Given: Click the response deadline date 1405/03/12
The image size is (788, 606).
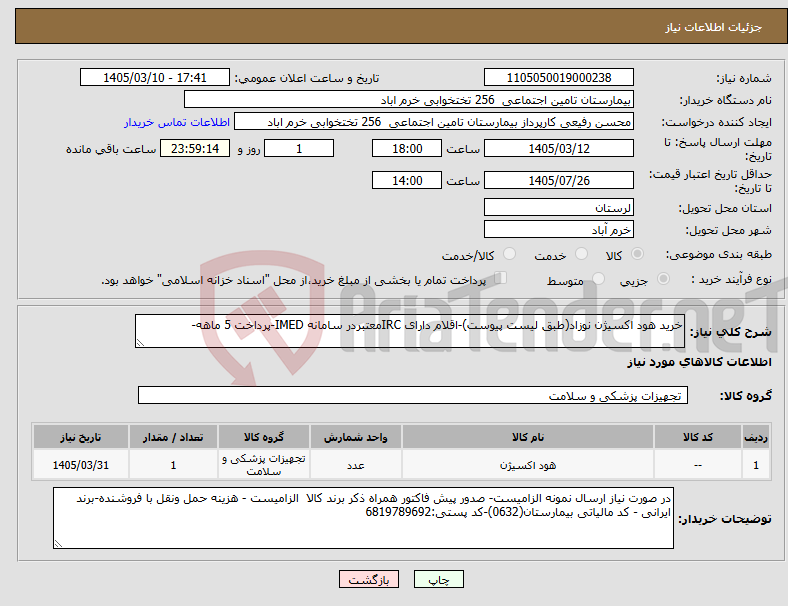Looking at the screenshot, I should tap(558, 148).
